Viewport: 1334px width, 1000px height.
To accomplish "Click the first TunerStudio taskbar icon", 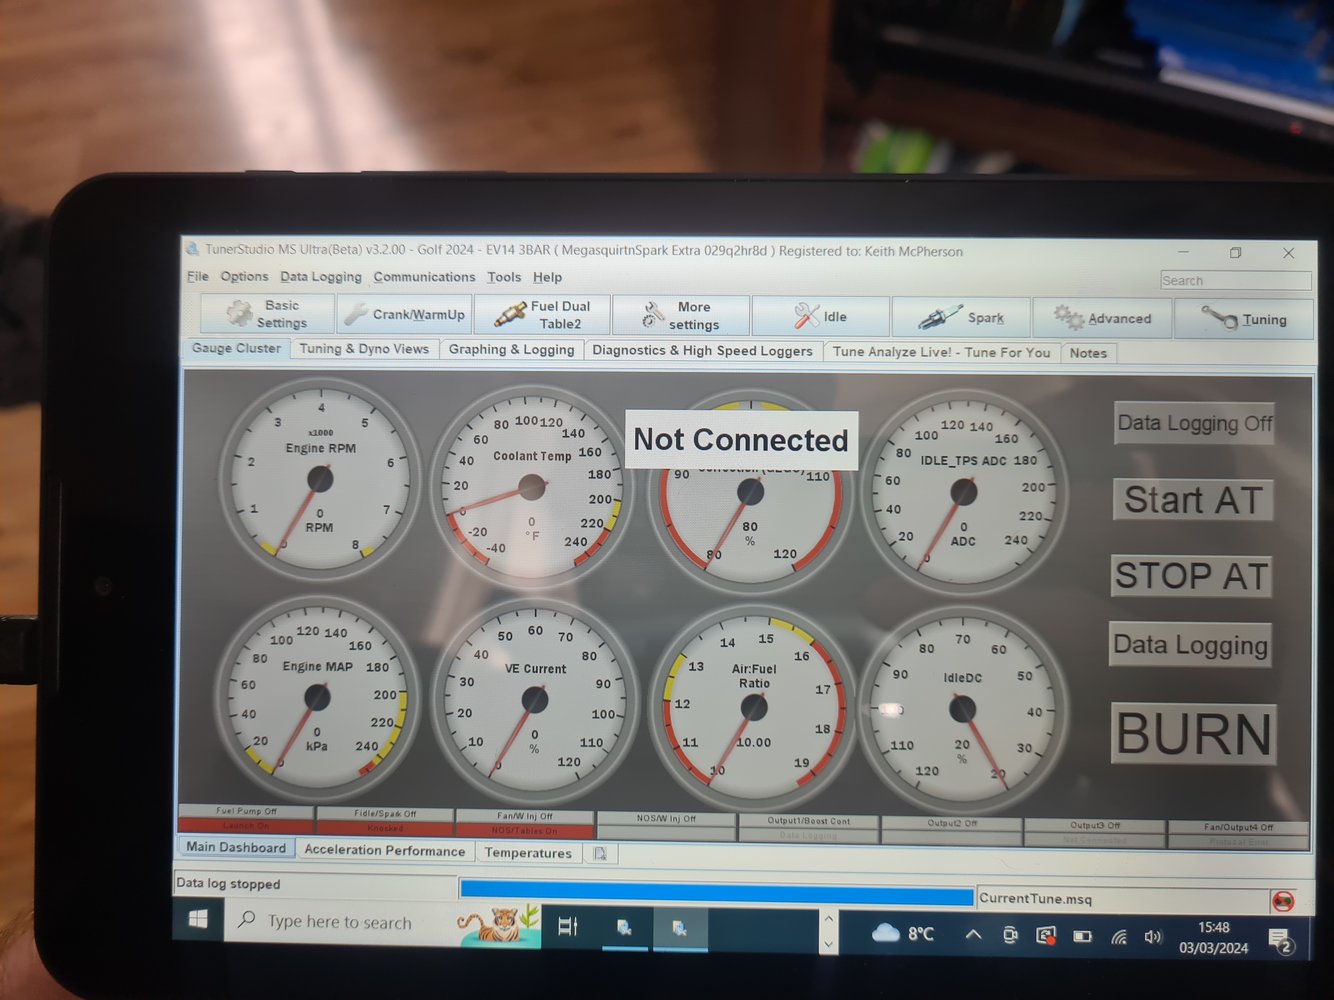I will tap(624, 928).
